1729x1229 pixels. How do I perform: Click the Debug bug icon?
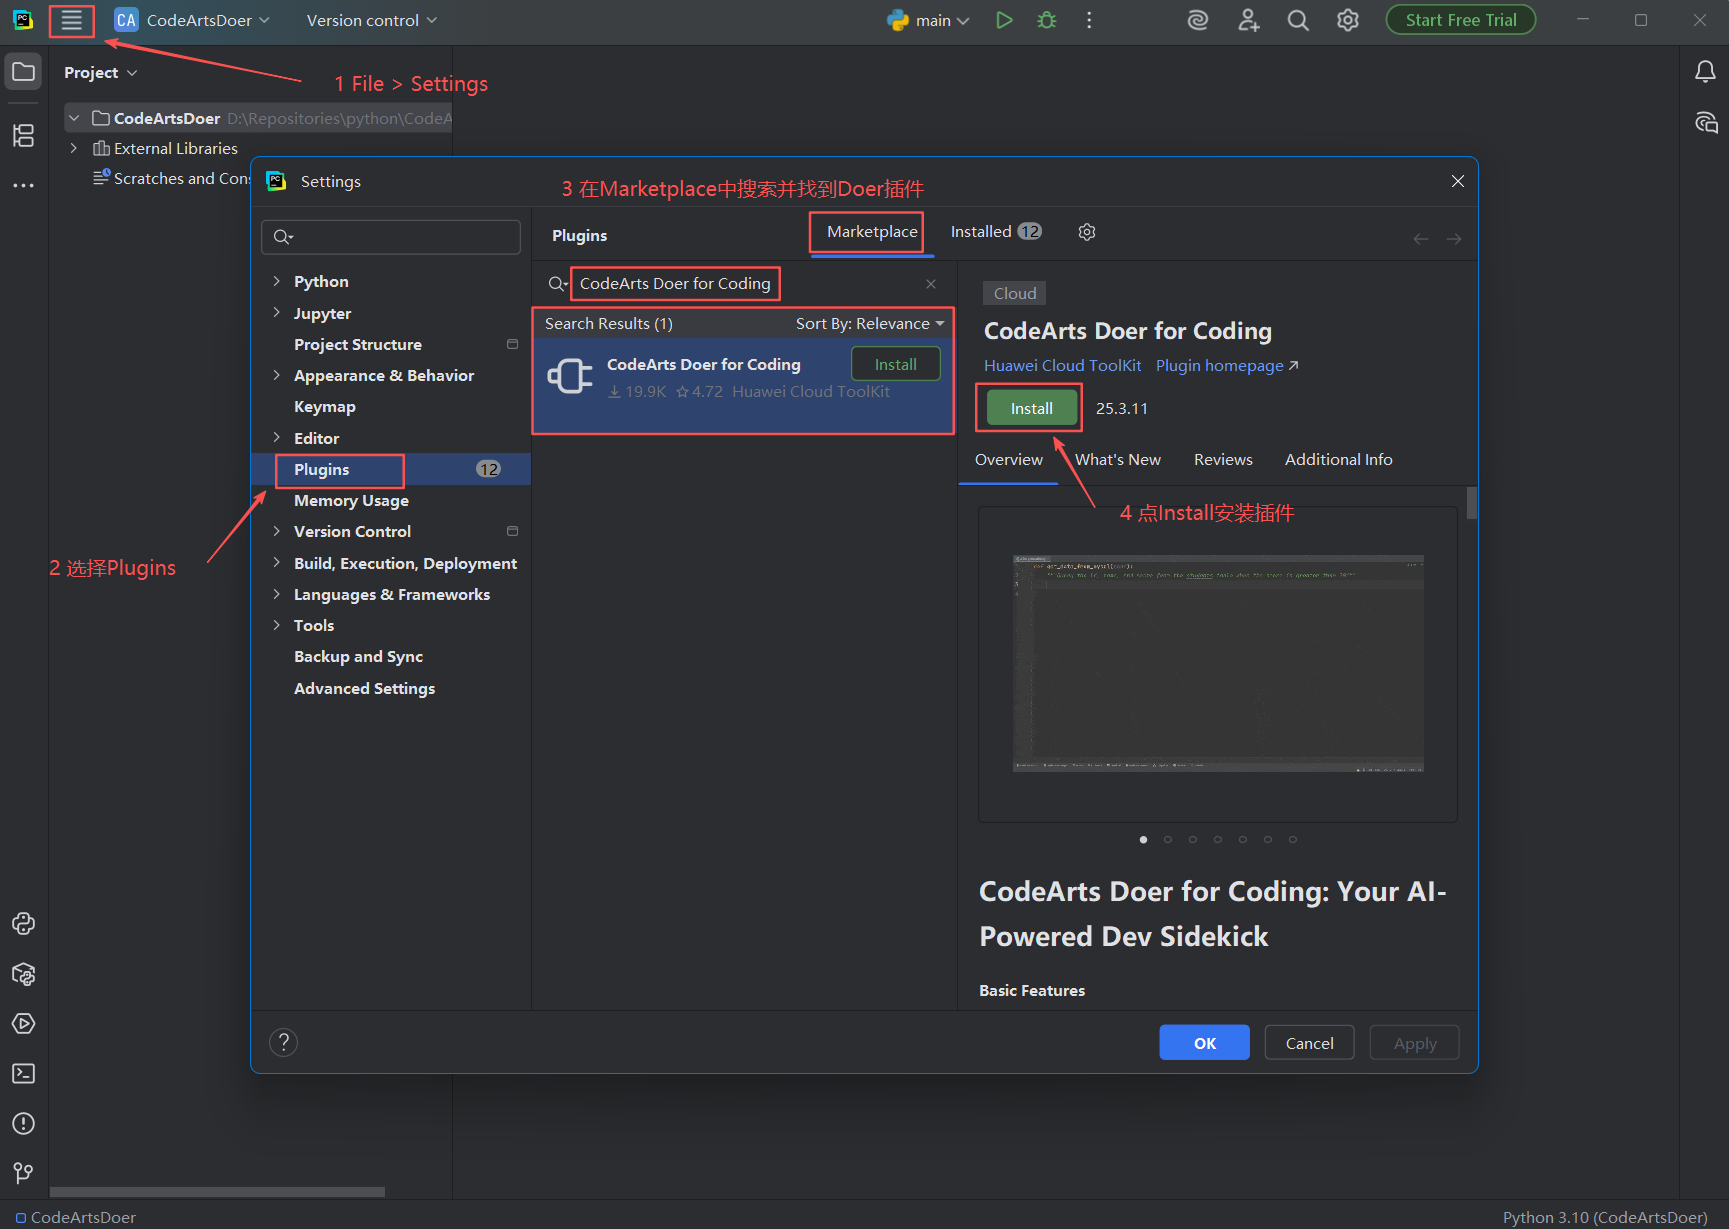click(1047, 20)
